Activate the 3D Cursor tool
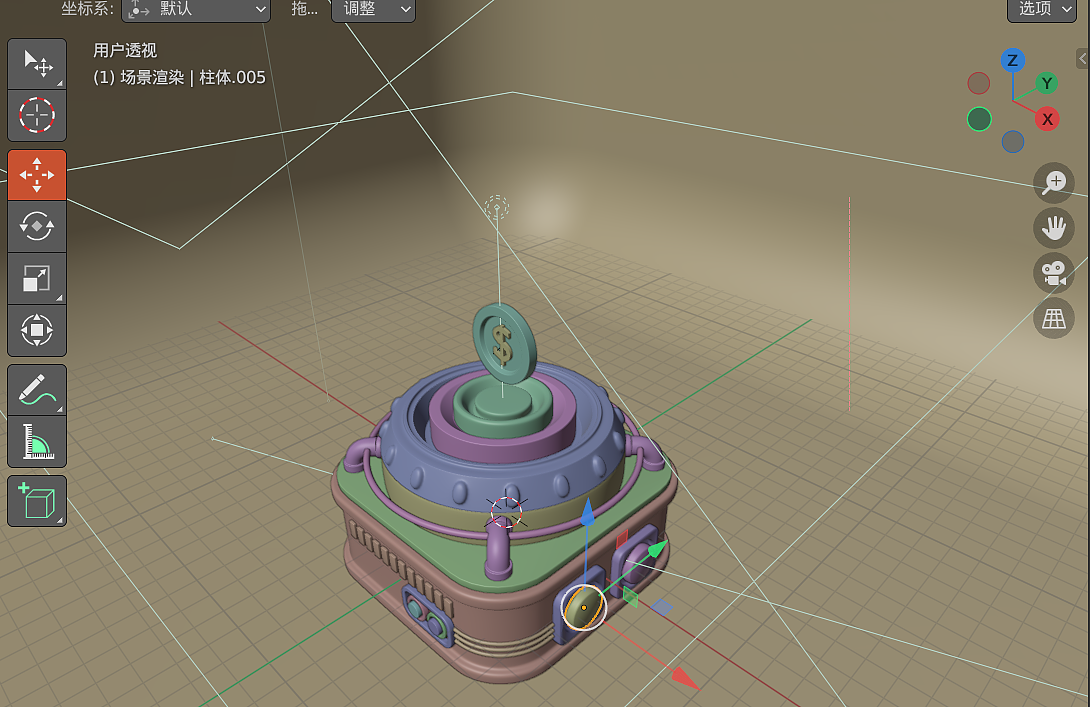1090x707 pixels. tap(36, 115)
